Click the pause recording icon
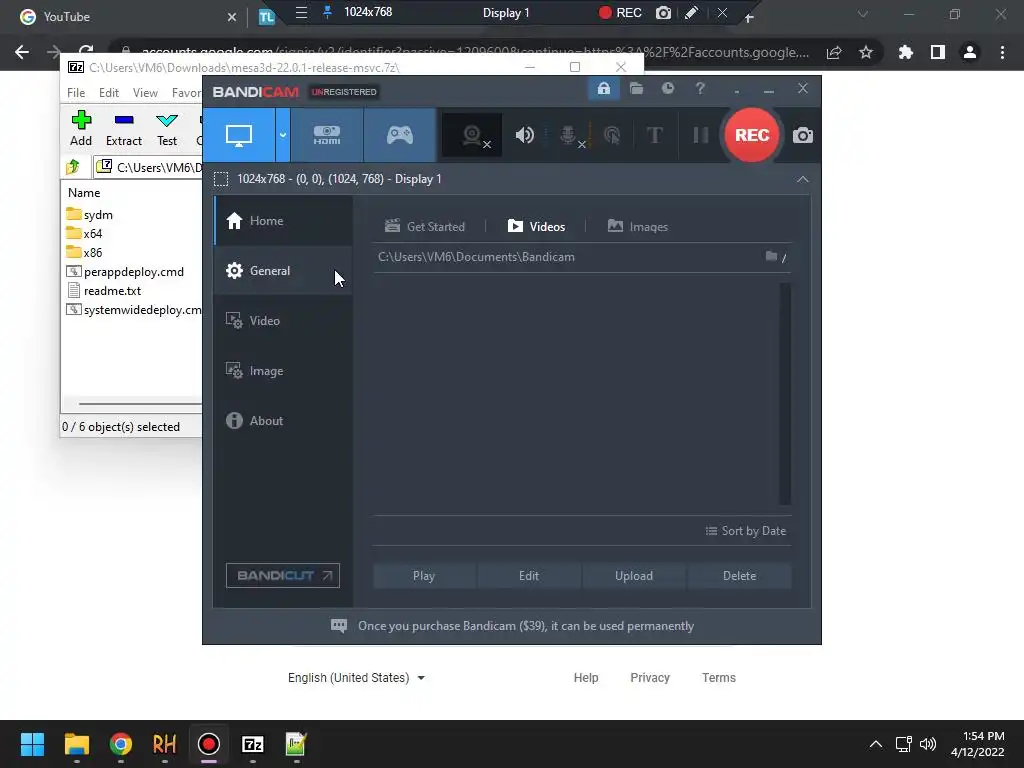The width and height of the screenshot is (1024, 768). (x=701, y=135)
